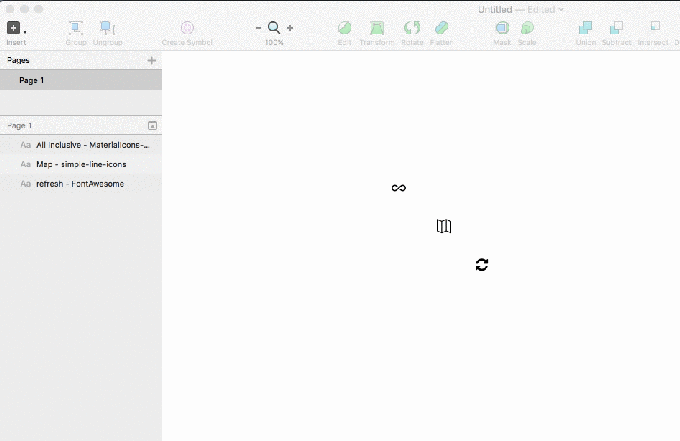Select the All Inclusive MaterialIcons layer

(81, 145)
